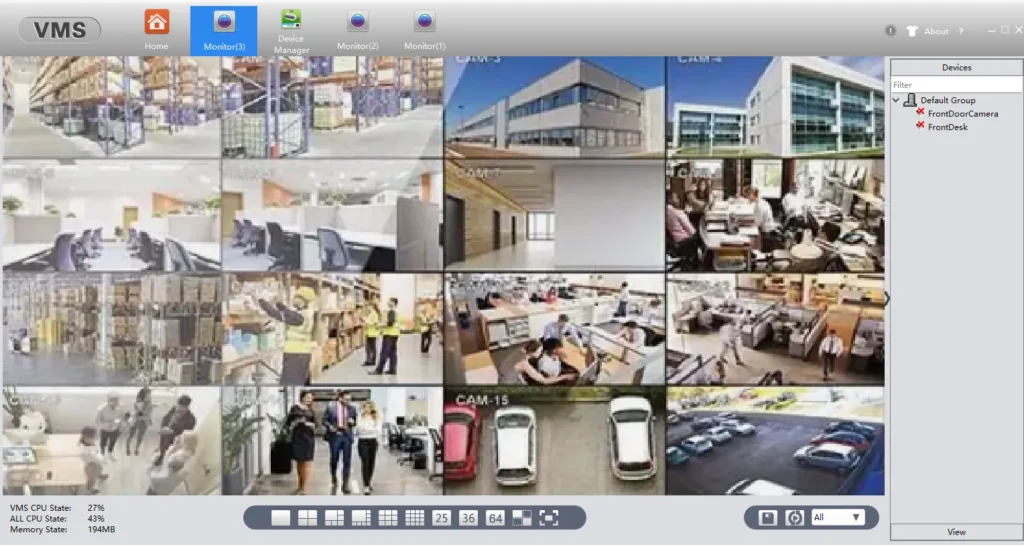Open the Home tab

pos(156,29)
